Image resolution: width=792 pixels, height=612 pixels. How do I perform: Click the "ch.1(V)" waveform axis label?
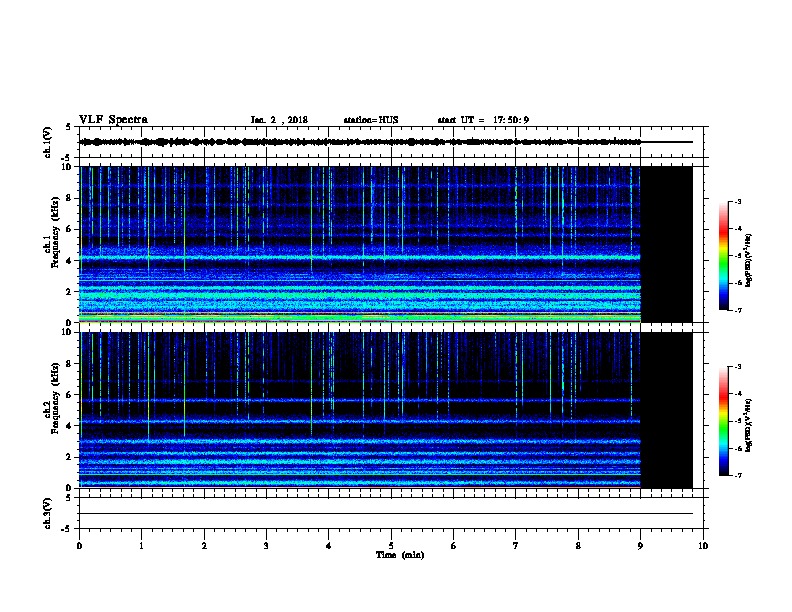pos(47,142)
